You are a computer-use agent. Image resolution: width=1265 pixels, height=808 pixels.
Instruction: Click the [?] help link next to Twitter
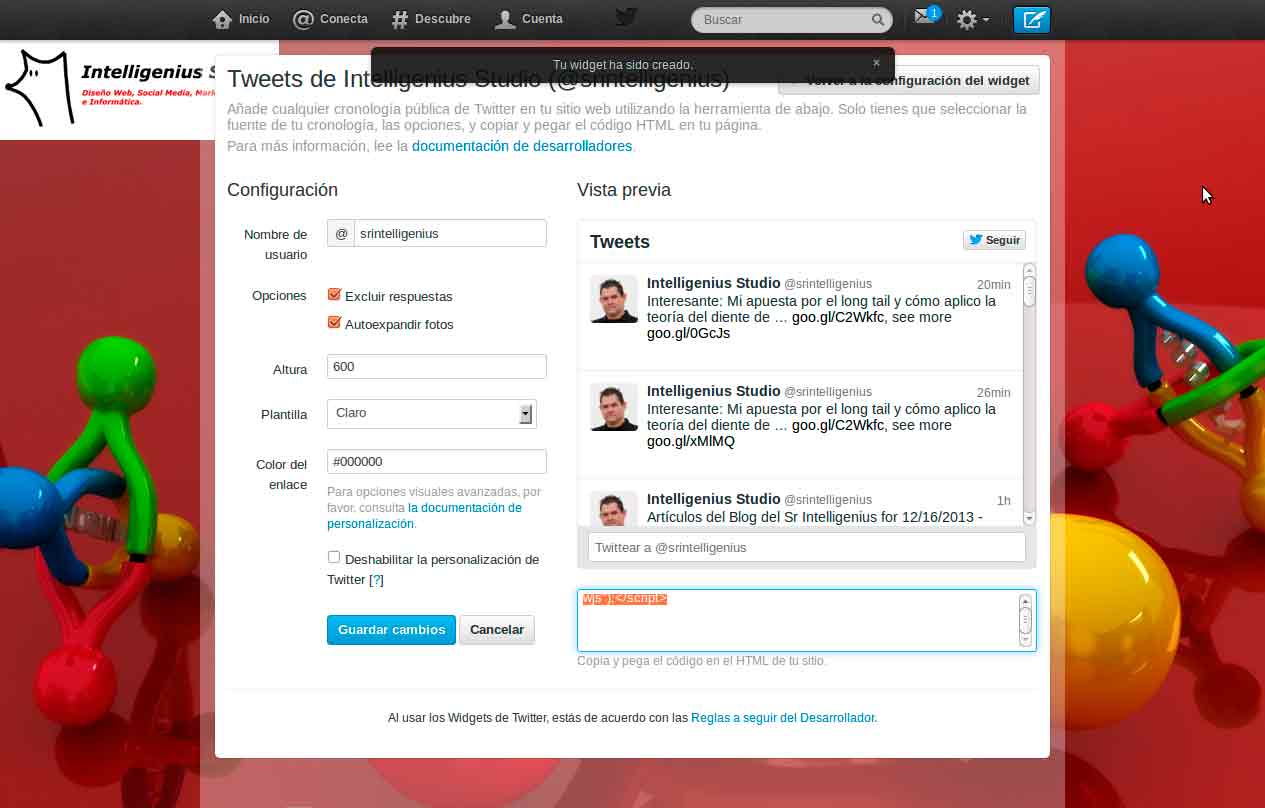click(x=376, y=580)
